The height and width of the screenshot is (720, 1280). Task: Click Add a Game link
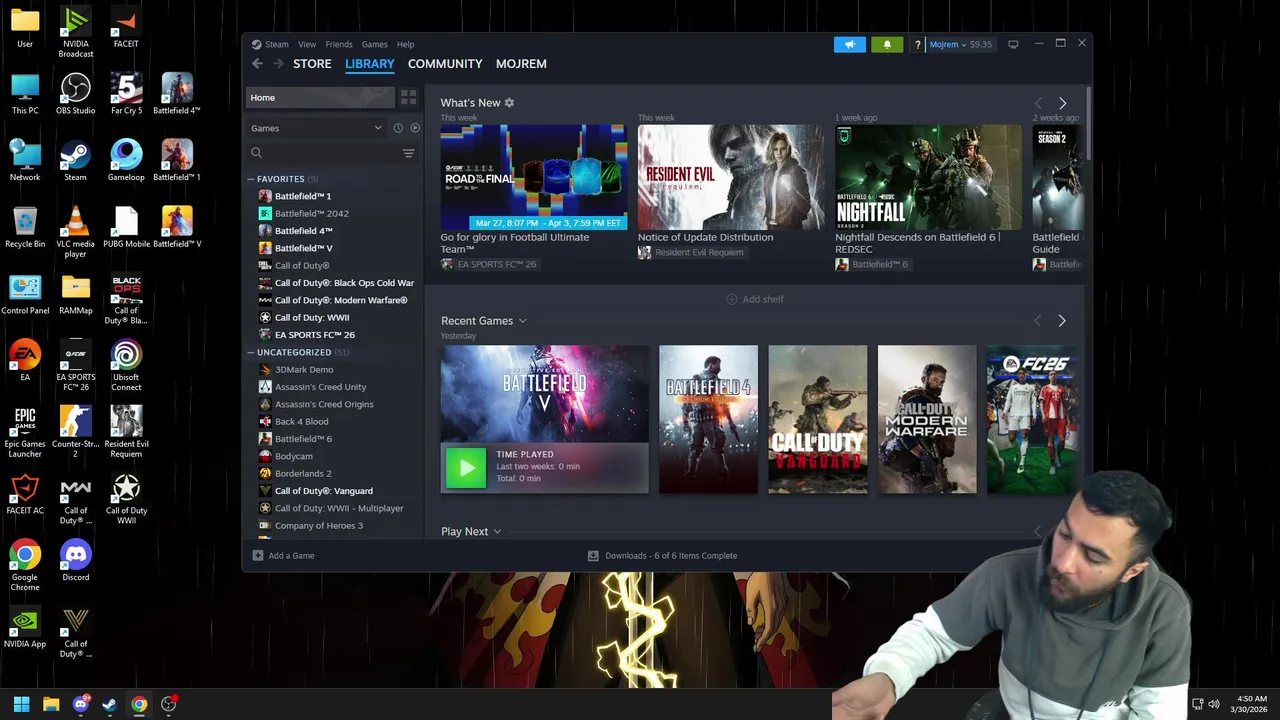[291, 555]
